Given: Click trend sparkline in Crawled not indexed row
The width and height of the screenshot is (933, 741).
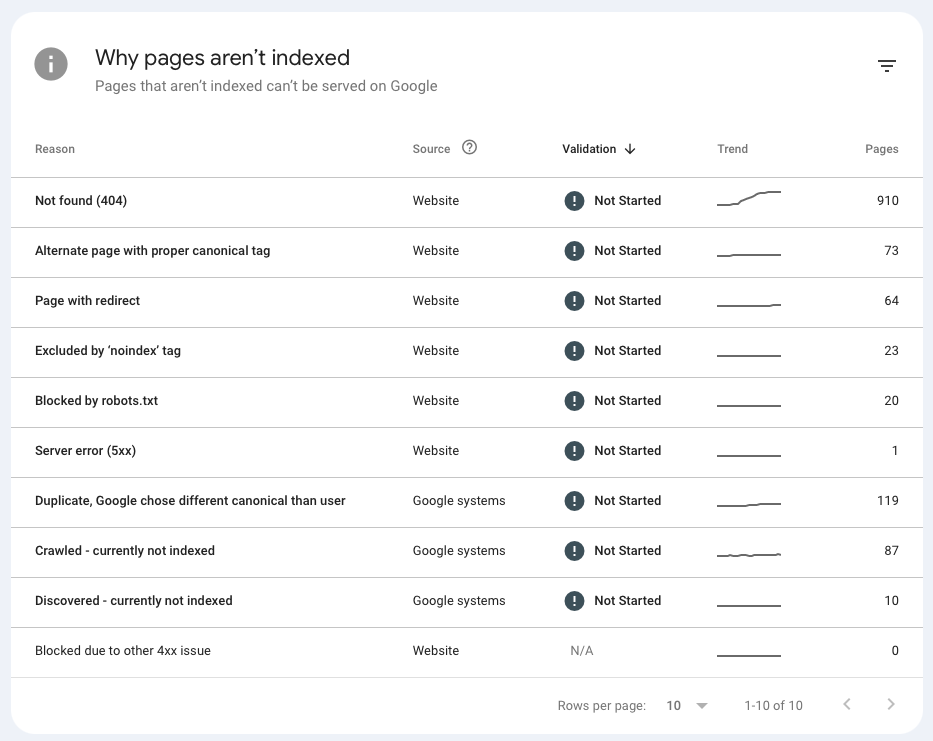Looking at the screenshot, I should tap(749, 555).
